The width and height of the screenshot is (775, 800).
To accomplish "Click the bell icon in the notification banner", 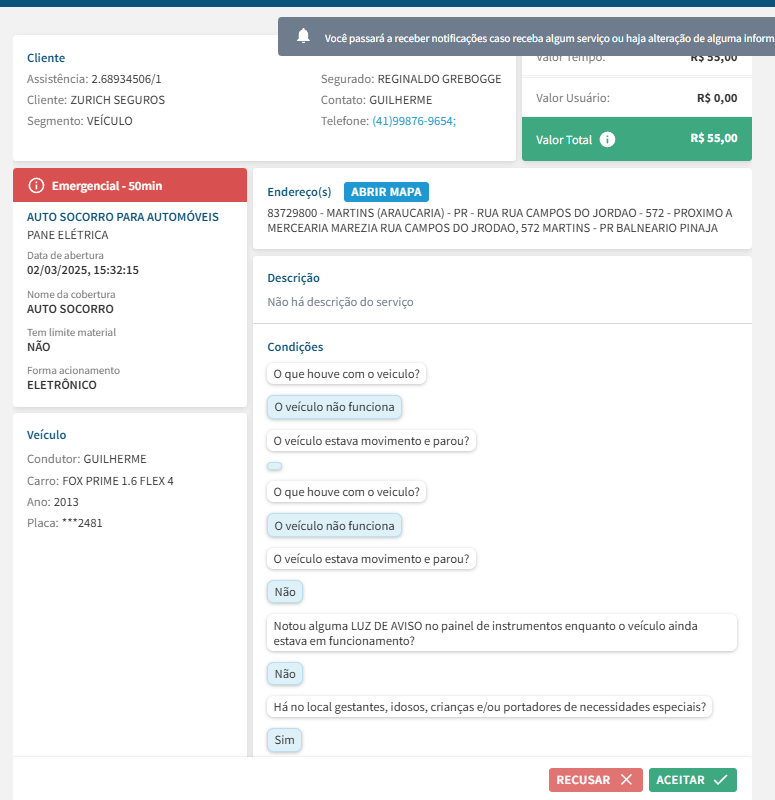I will coord(304,37).
